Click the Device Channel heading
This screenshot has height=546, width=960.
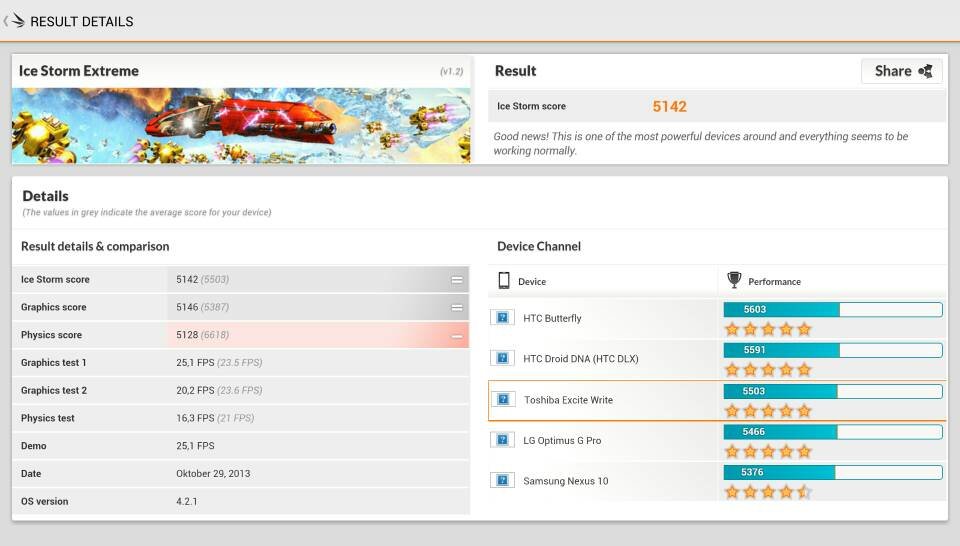(539, 246)
